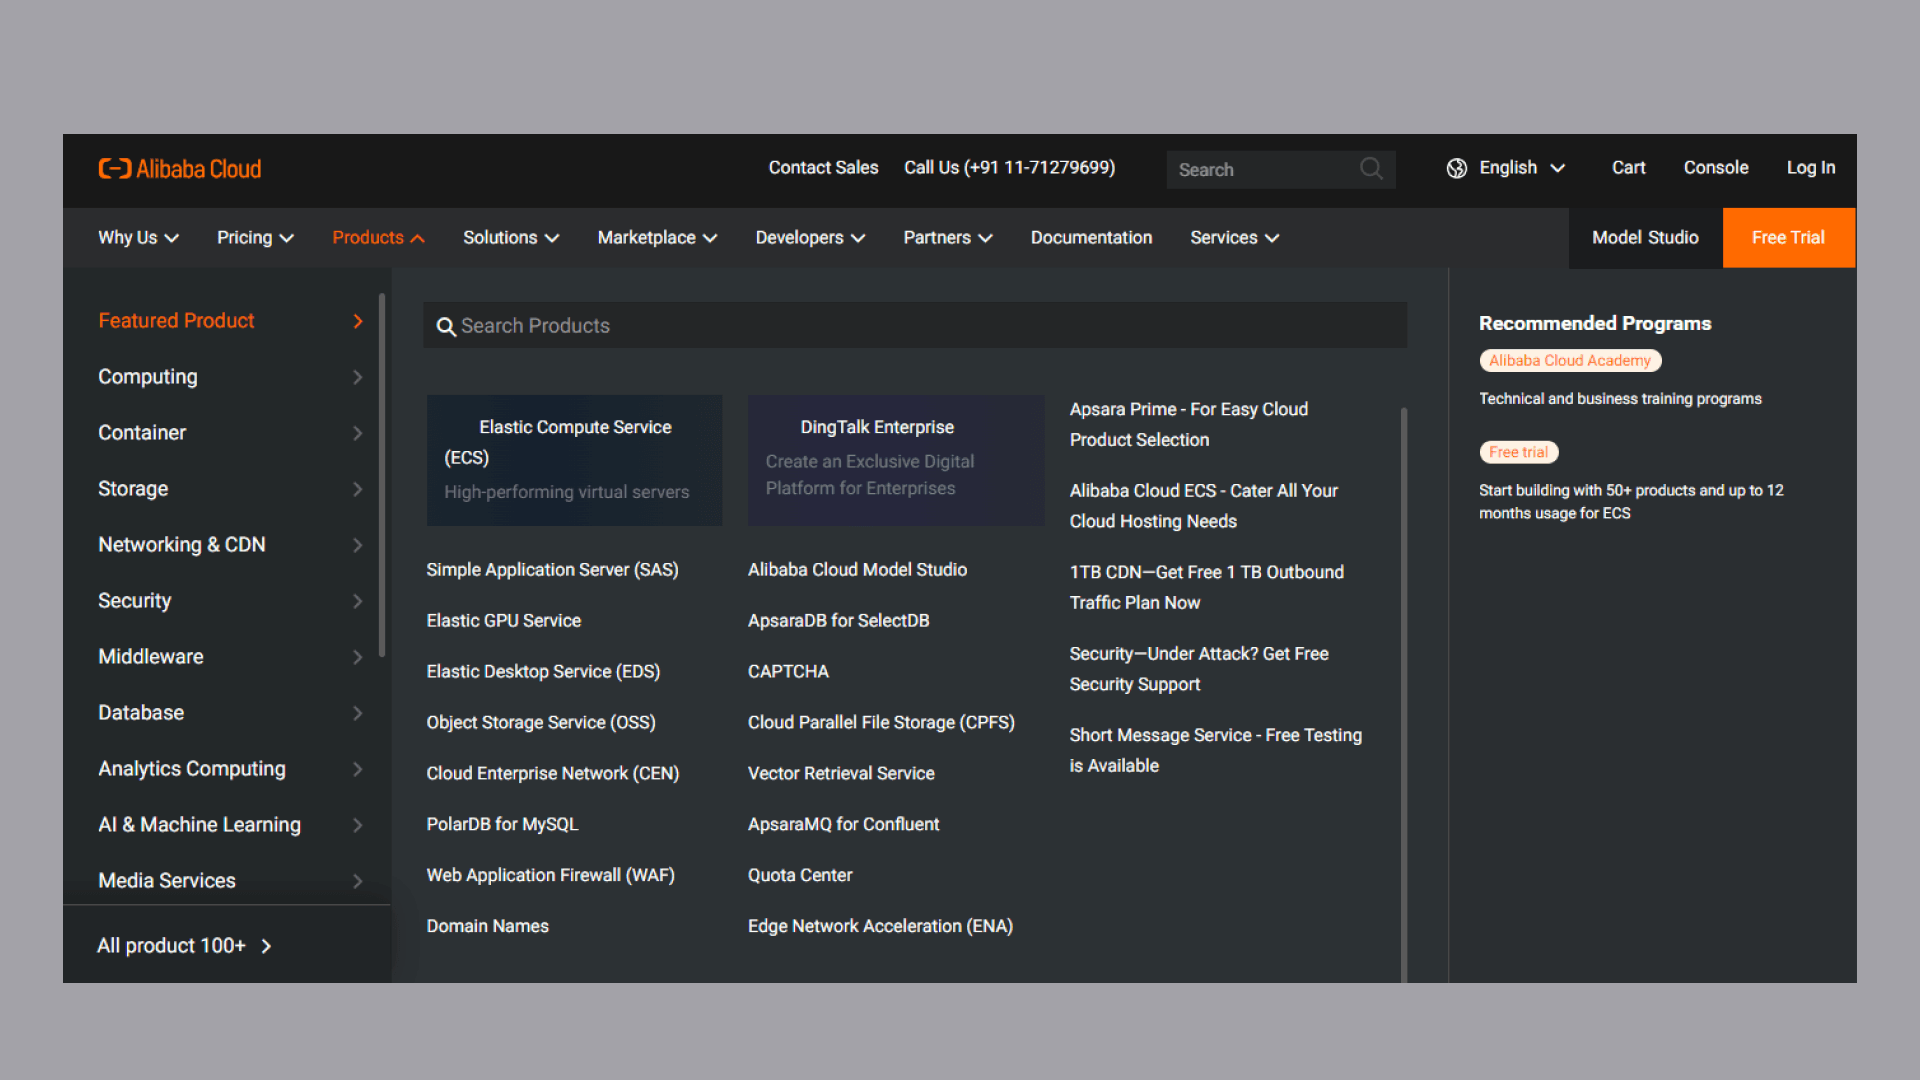Select the Security category
Screen dimensions: 1920x1080
tap(230, 601)
